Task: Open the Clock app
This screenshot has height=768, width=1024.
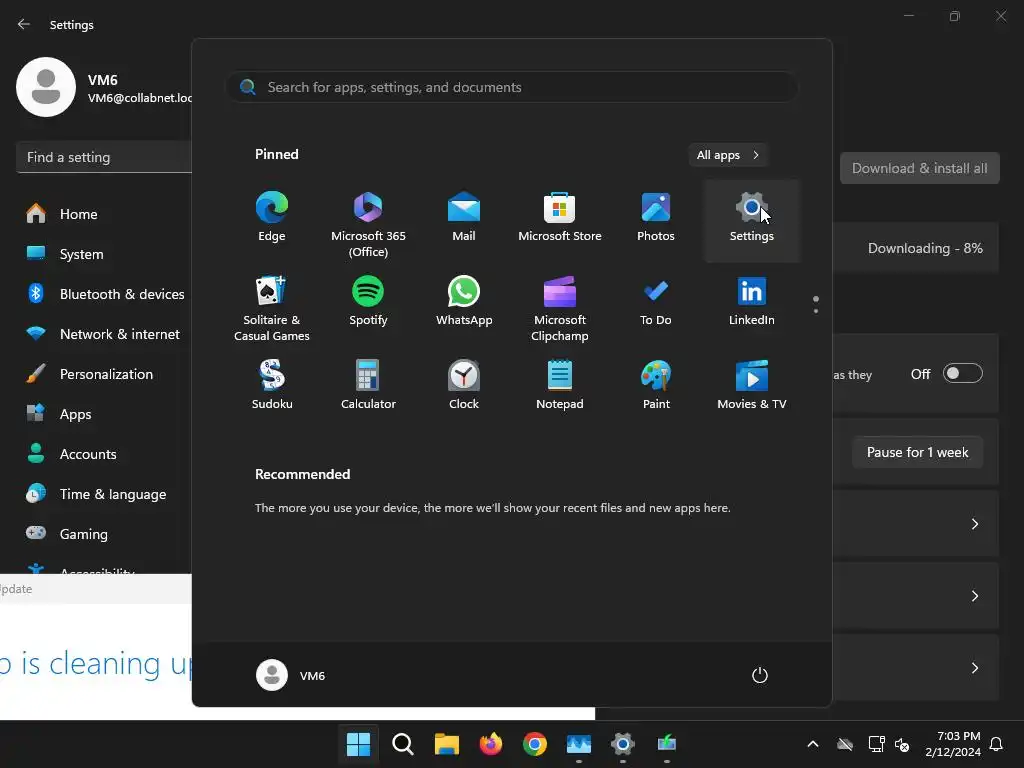Action: [464, 385]
